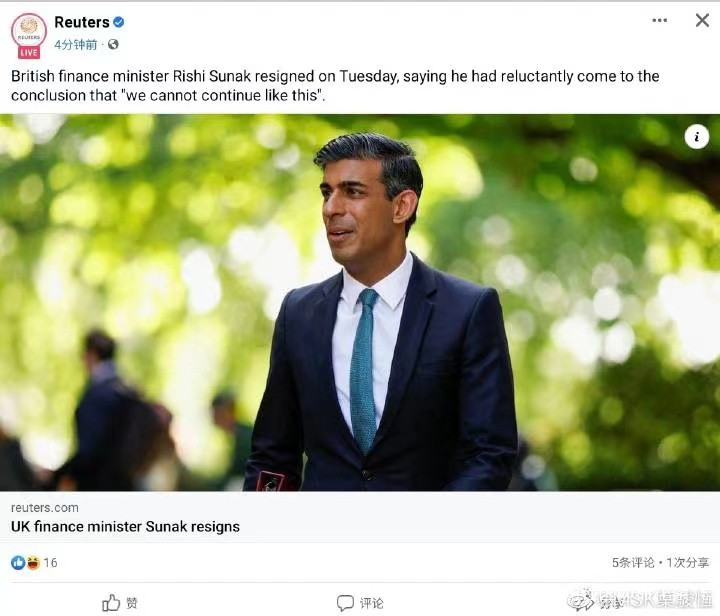Click the comment speech-bubble icon

(345, 602)
